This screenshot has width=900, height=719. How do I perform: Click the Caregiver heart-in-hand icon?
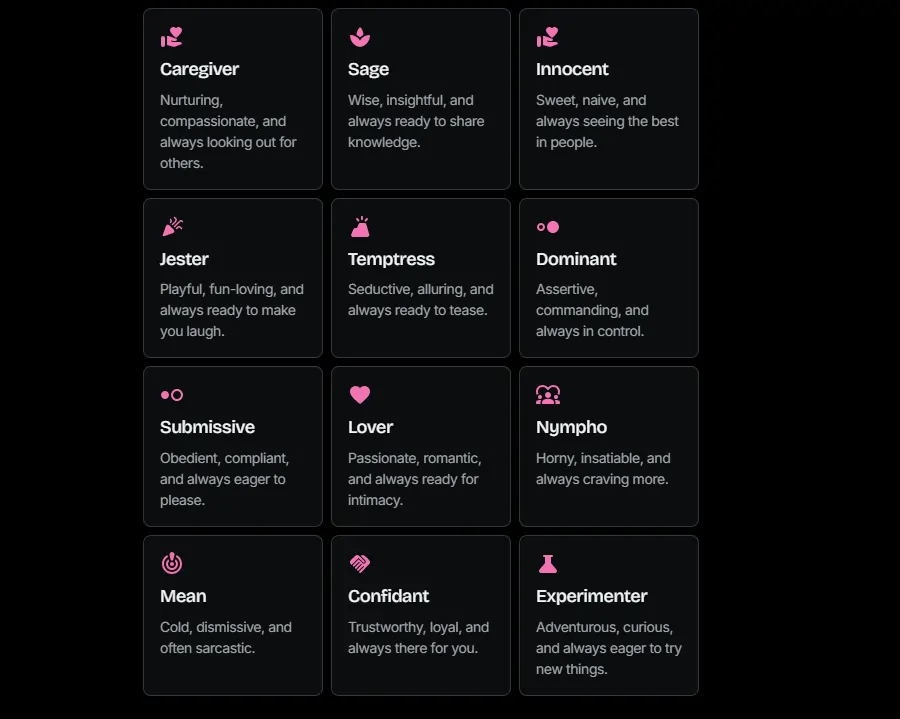tap(170, 36)
